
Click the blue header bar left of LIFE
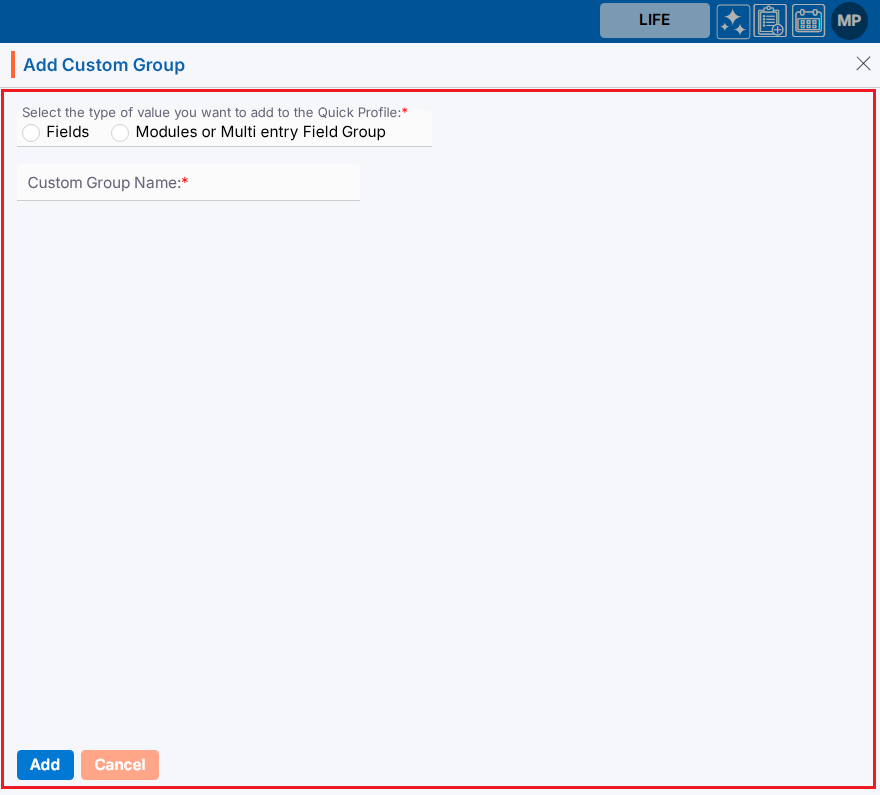click(x=300, y=20)
